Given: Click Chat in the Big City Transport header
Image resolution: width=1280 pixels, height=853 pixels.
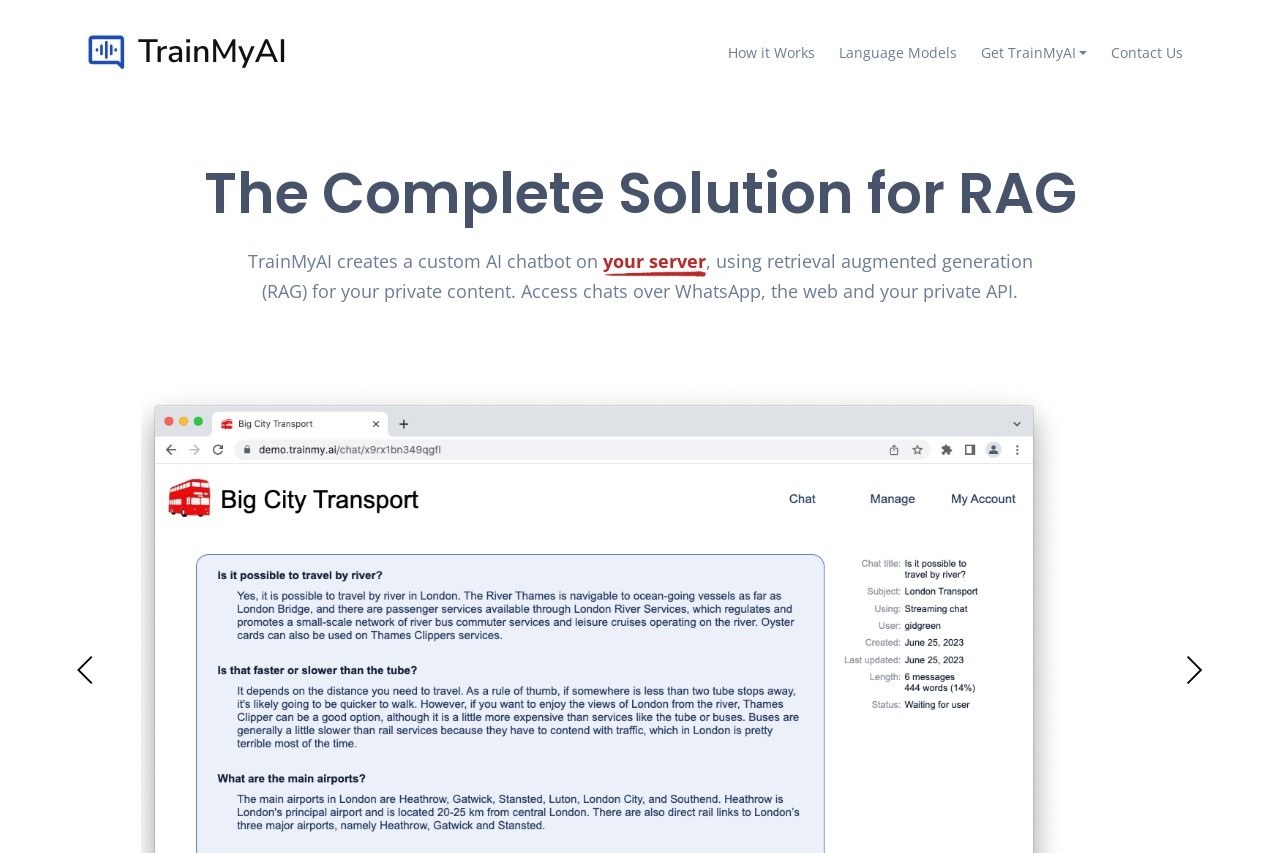Looking at the screenshot, I should click(x=802, y=499).
